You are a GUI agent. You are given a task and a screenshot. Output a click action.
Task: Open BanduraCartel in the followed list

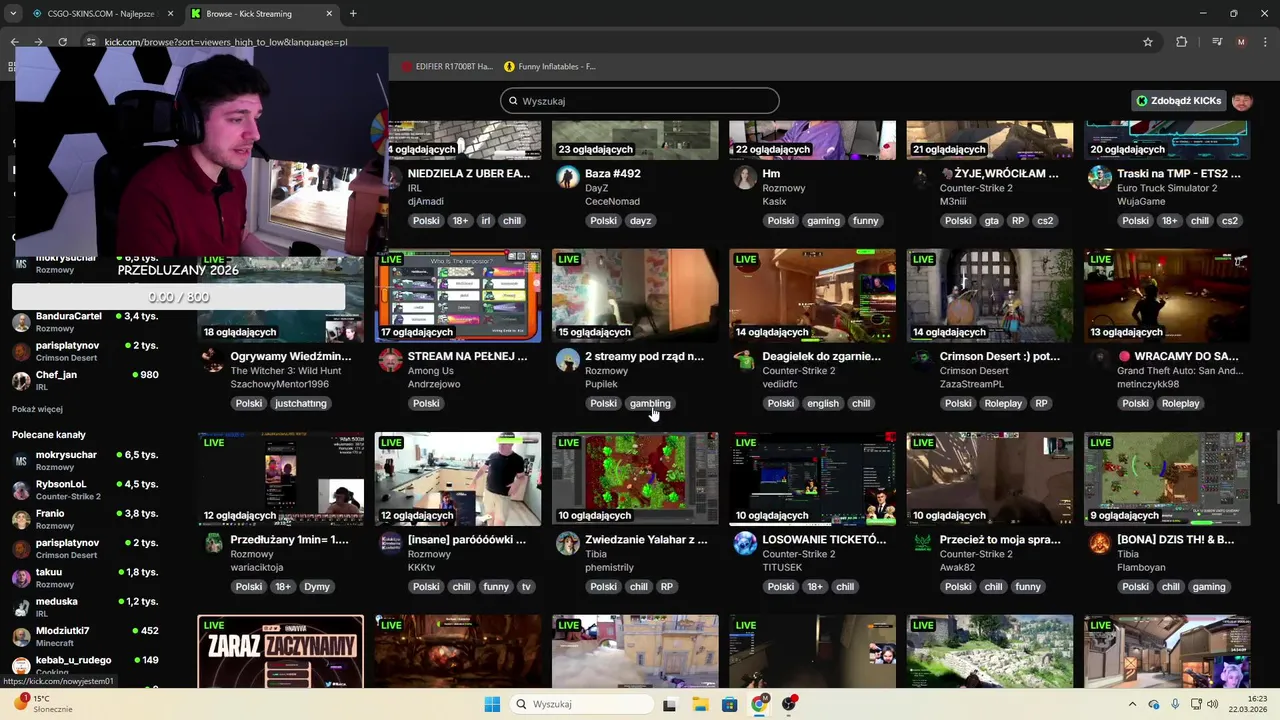click(85, 322)
